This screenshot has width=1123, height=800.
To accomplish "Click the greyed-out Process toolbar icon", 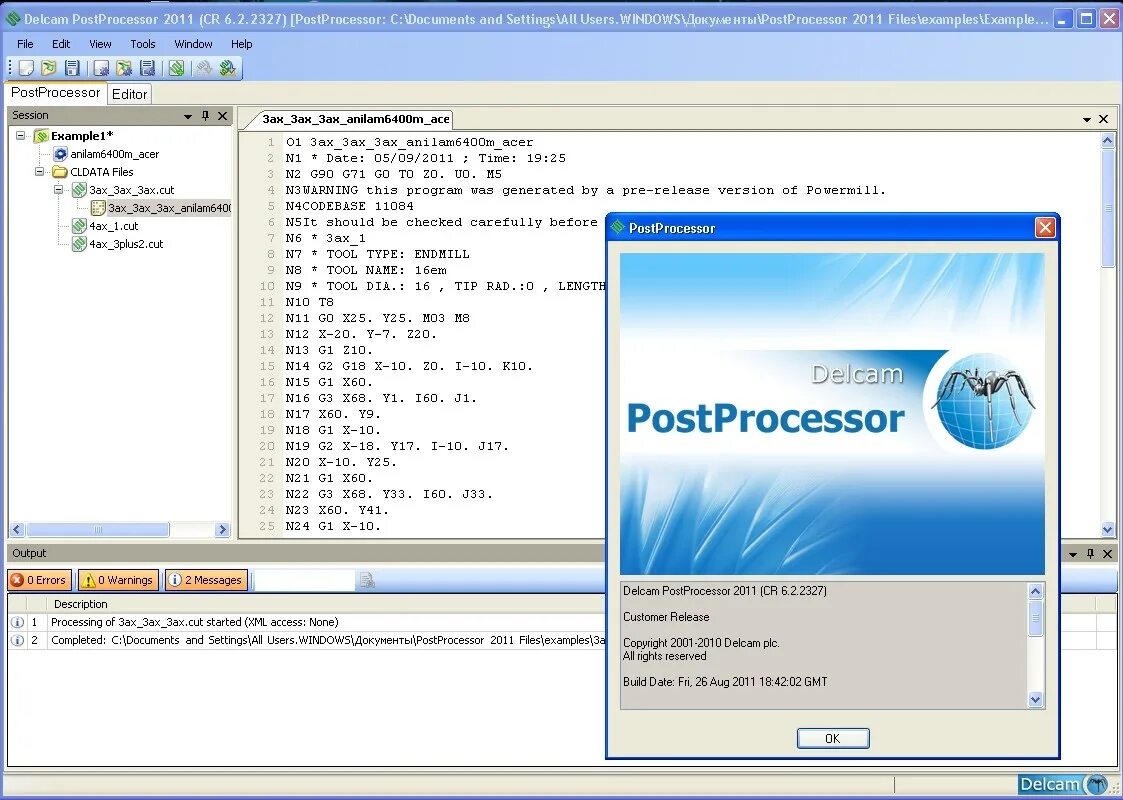I will (205, 68).
